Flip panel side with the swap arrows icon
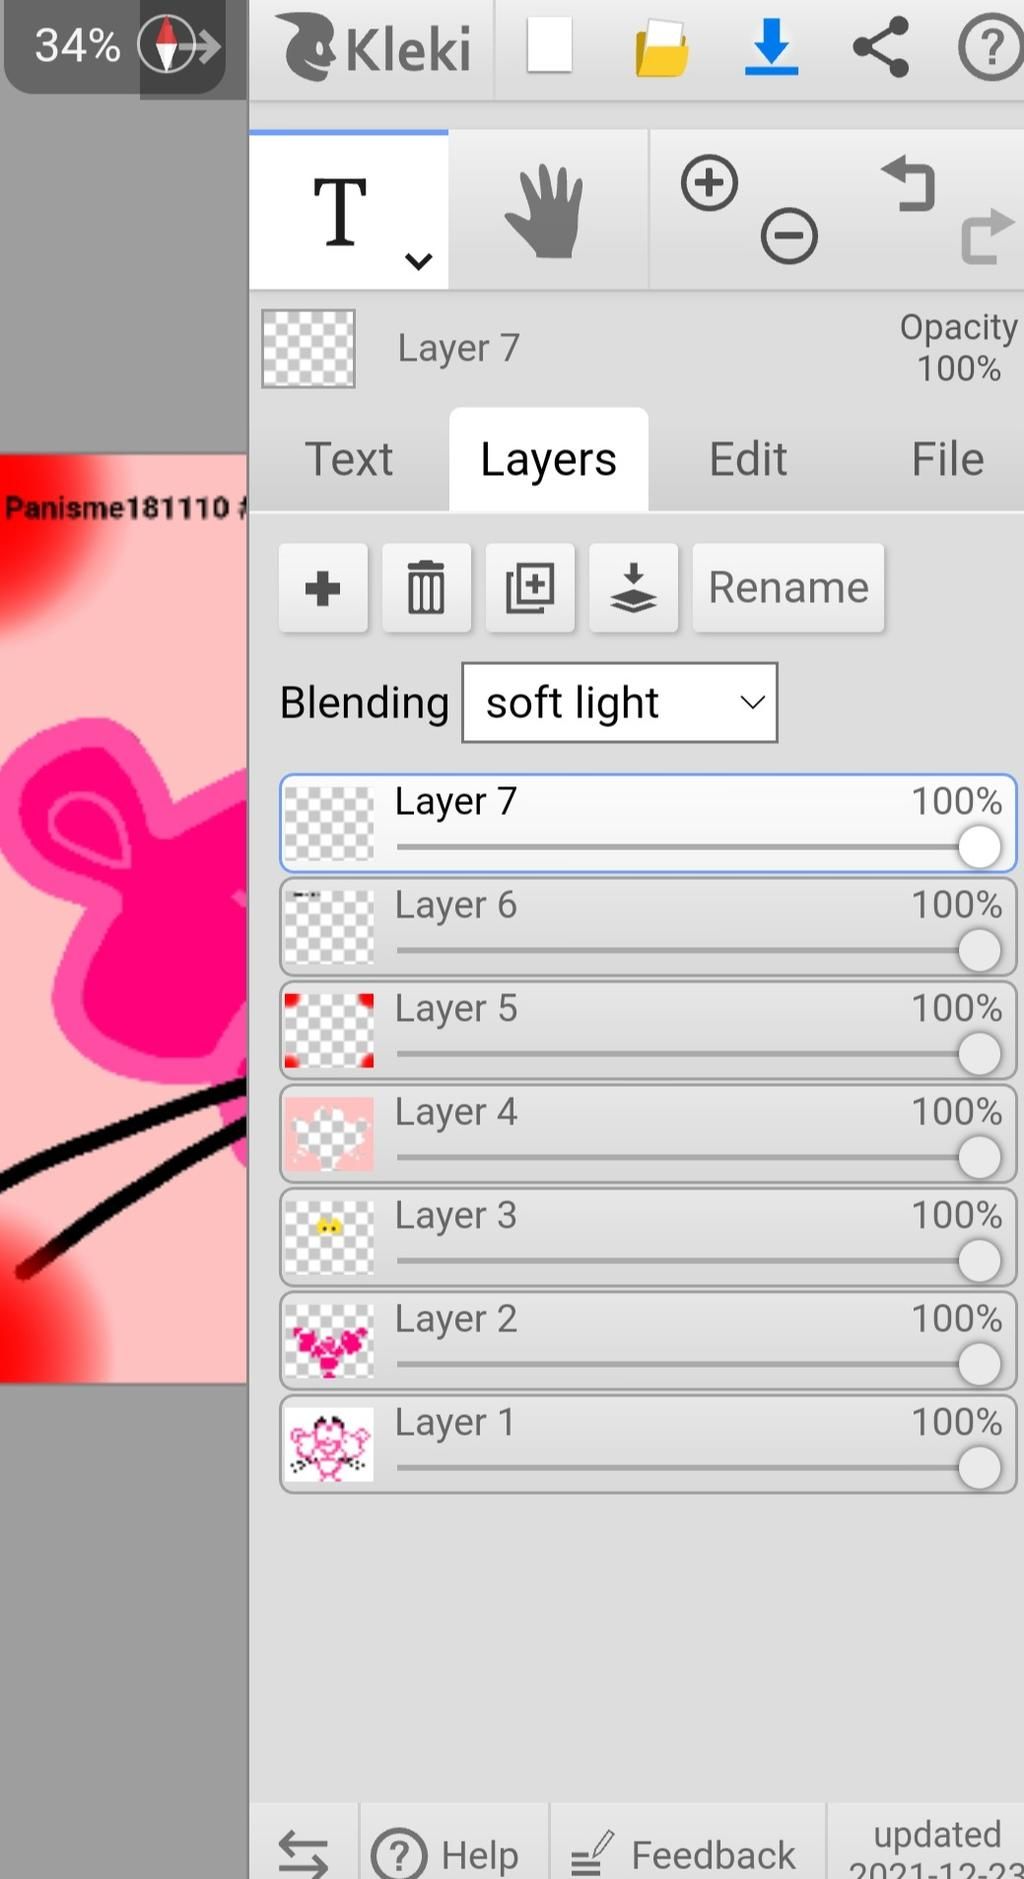Image resolution: width=1024 pixels, height=1879 pixels. click(303, 1852)
